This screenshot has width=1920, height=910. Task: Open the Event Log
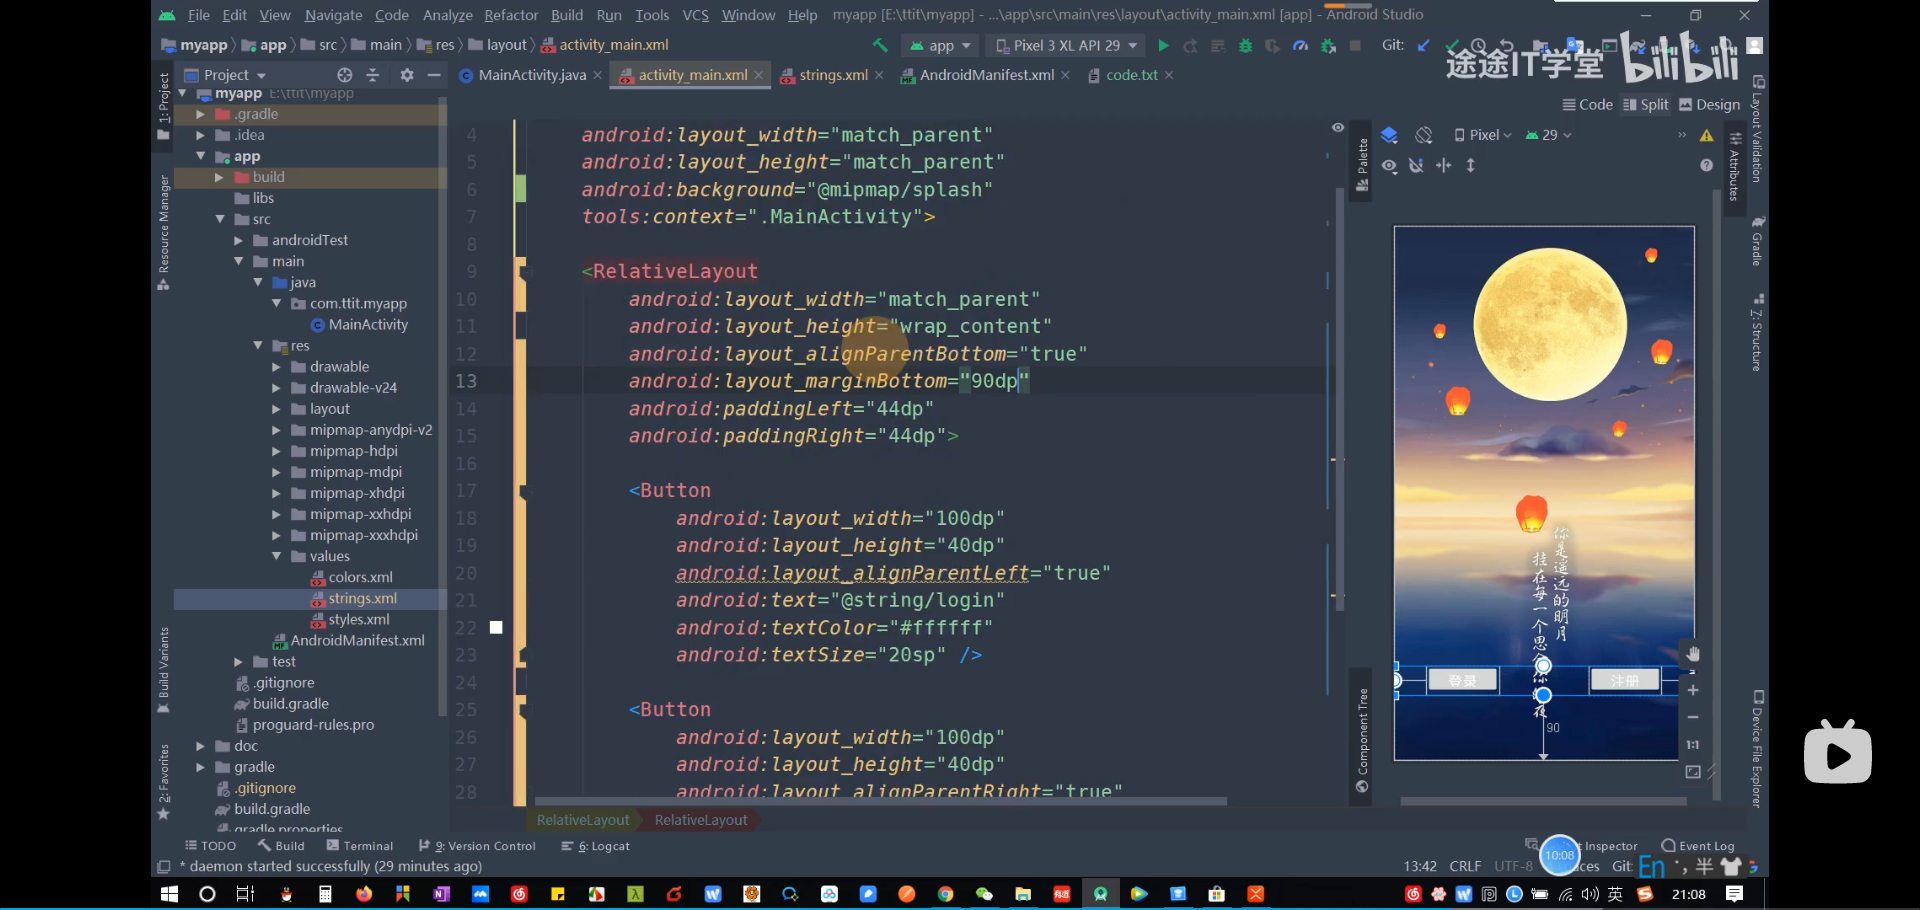pyautogui.click(x=1698, y=846)
